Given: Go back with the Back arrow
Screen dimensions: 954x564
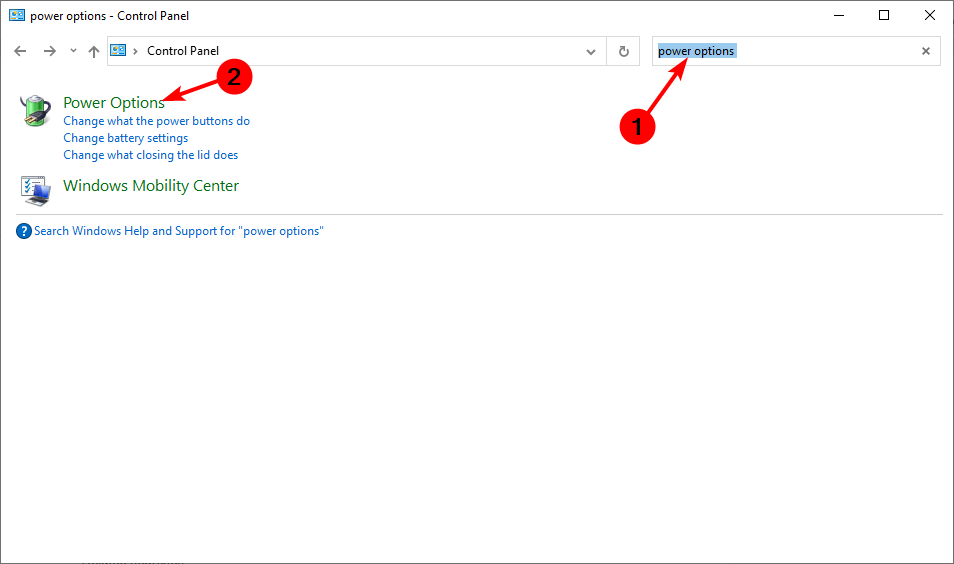Looking at the screenshot, I should point(20,51).
